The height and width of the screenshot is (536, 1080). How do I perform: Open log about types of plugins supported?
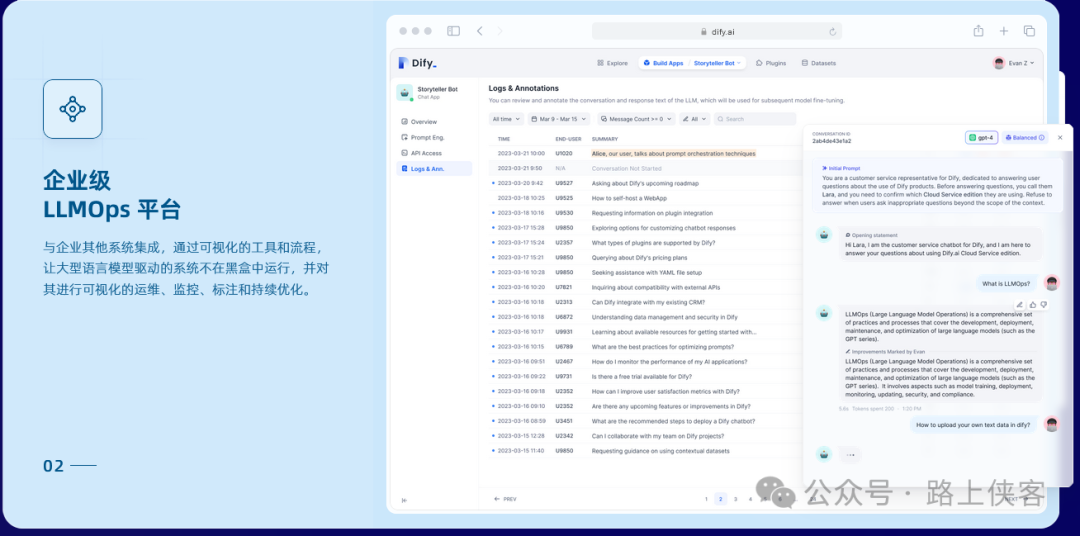645,243
